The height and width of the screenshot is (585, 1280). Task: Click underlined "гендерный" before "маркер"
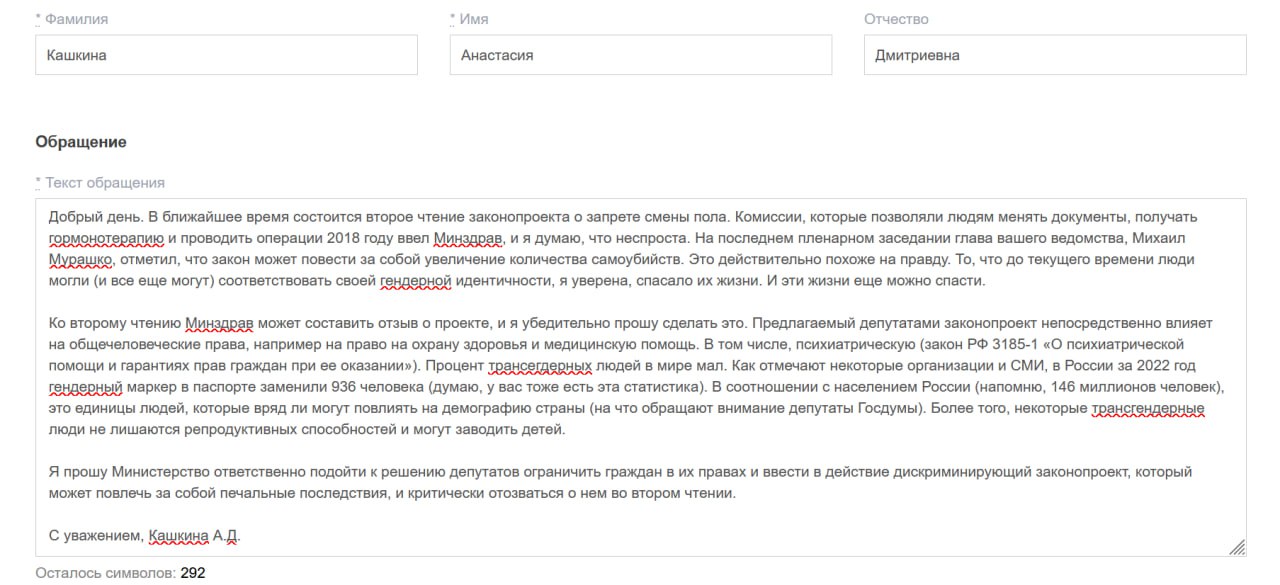[85, 387]
